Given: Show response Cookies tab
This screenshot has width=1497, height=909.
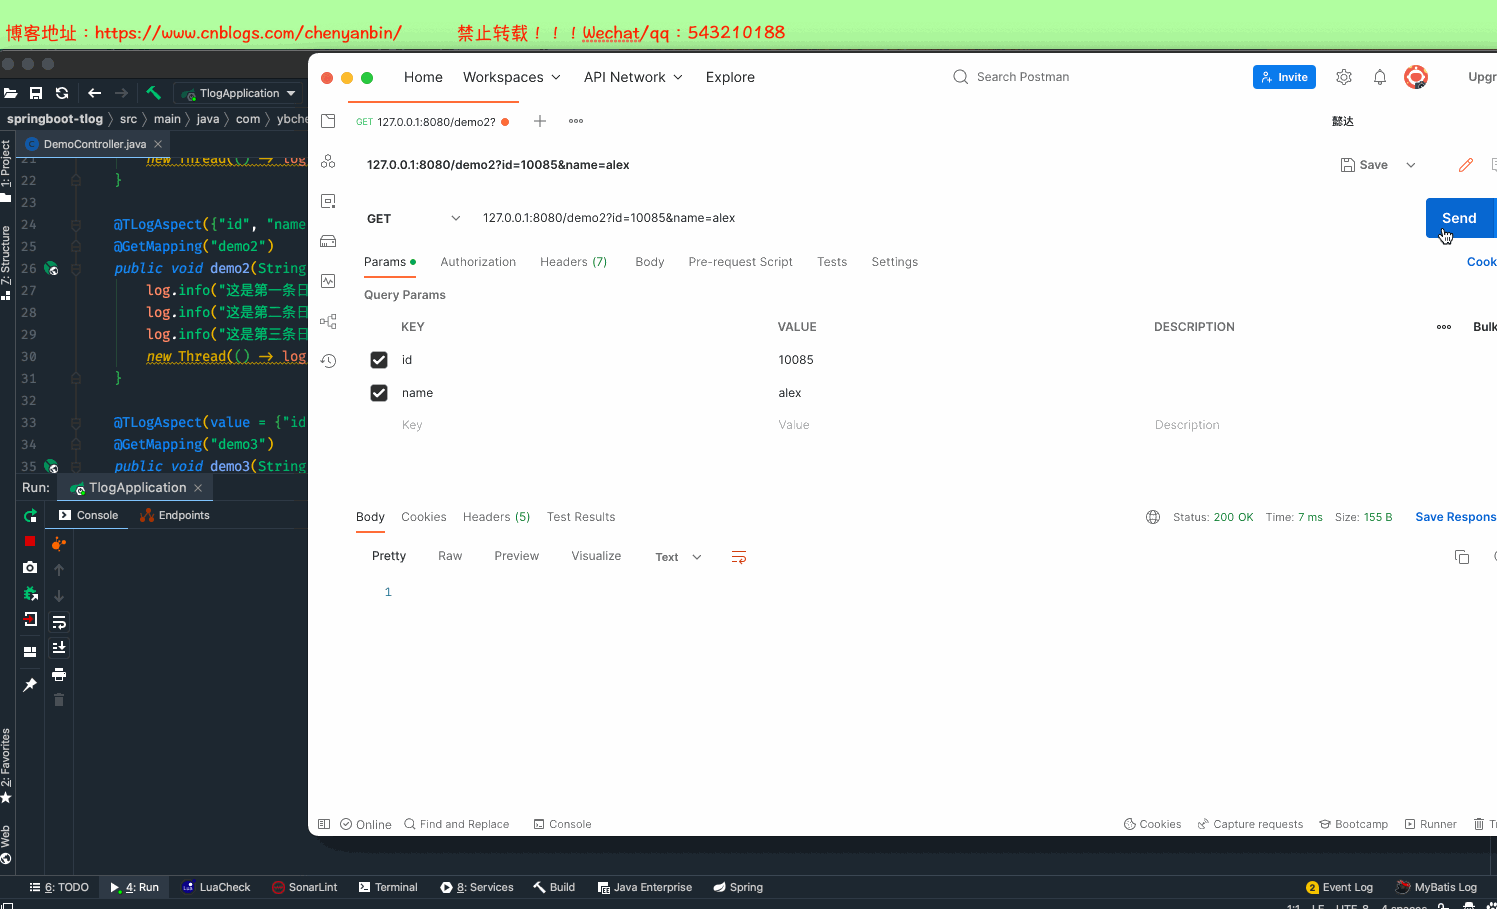Looking at the screenshot, I should pyautogui.click(x=424, y=517).
